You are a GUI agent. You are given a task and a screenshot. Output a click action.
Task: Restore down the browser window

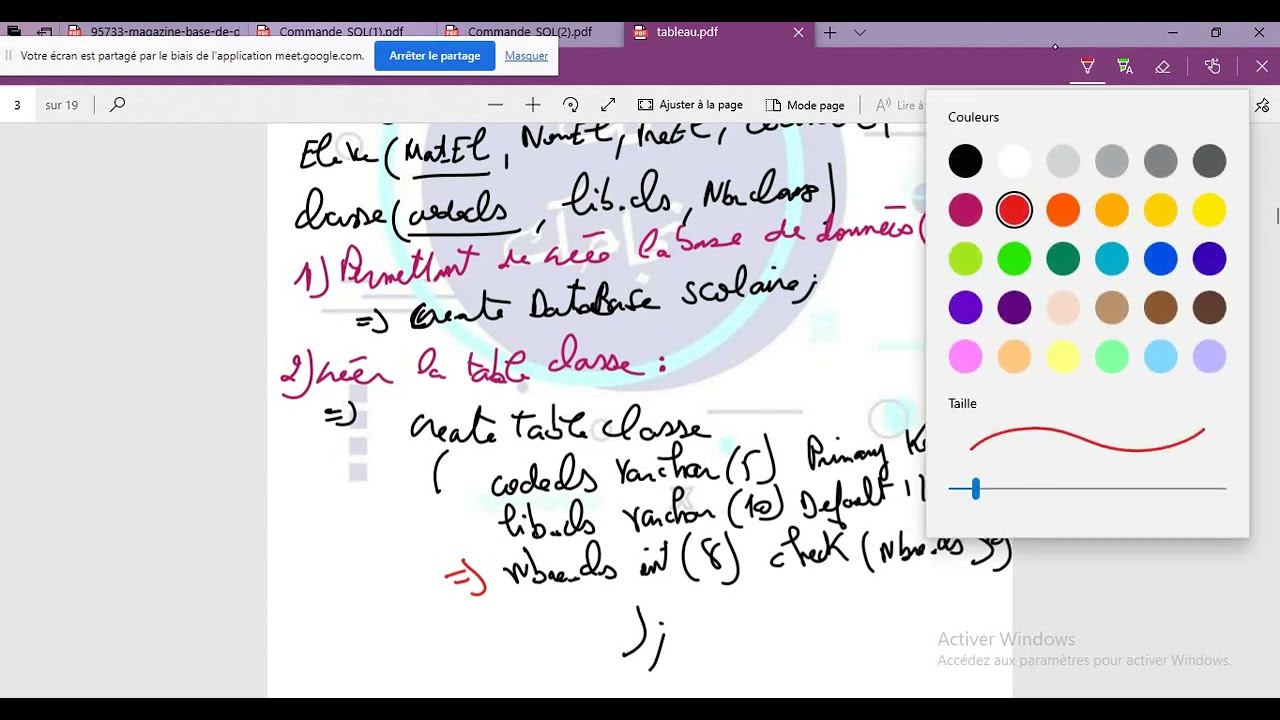(1216, 32)
